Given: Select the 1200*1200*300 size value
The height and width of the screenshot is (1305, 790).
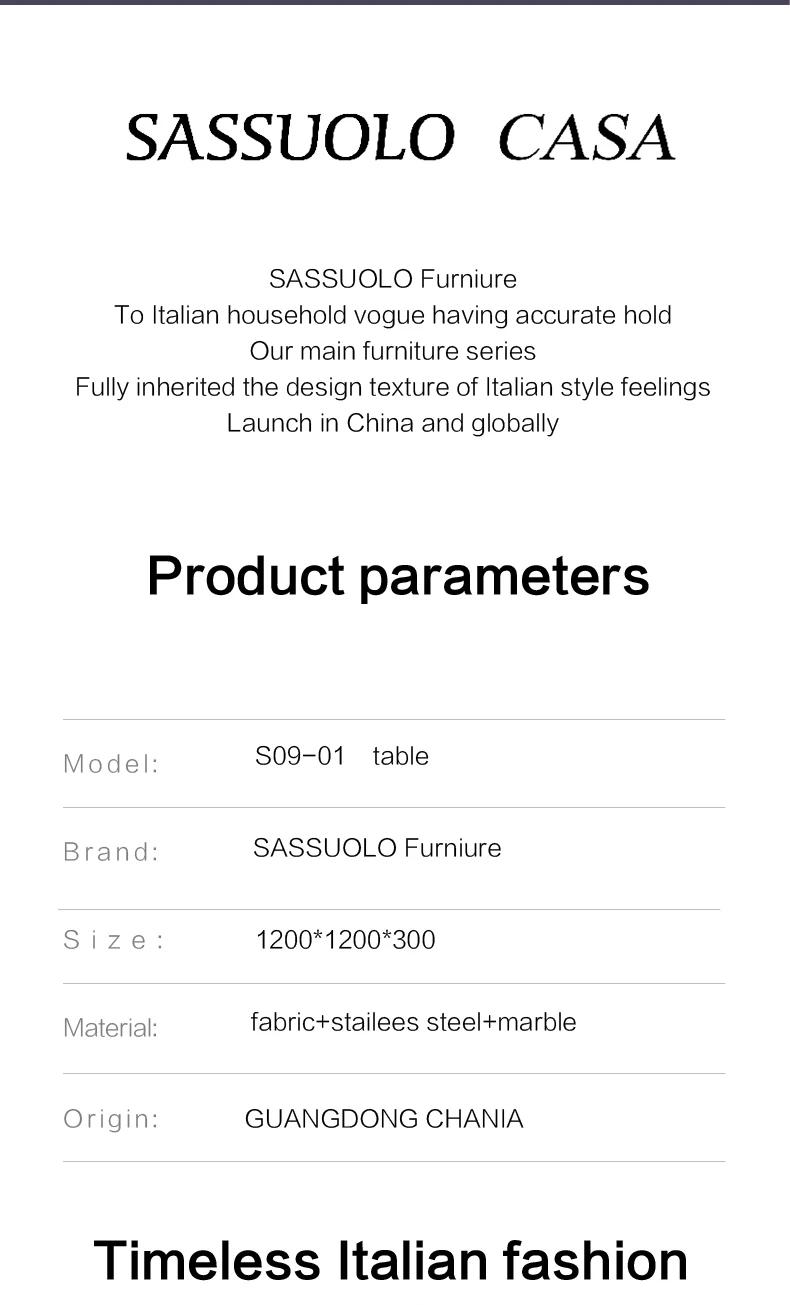Looking at the screenshot, I should [346, 940].
